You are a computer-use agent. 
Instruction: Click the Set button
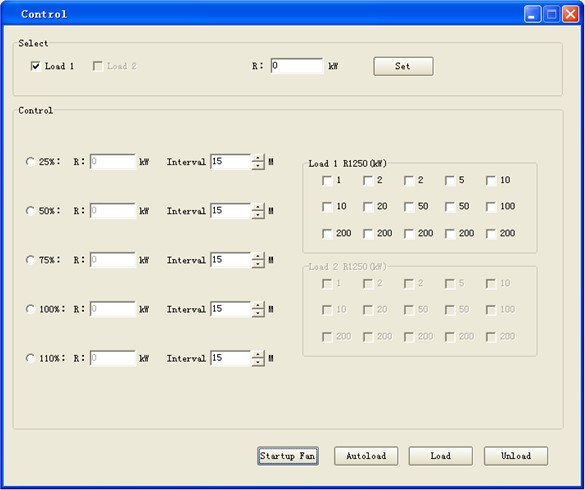403,66
